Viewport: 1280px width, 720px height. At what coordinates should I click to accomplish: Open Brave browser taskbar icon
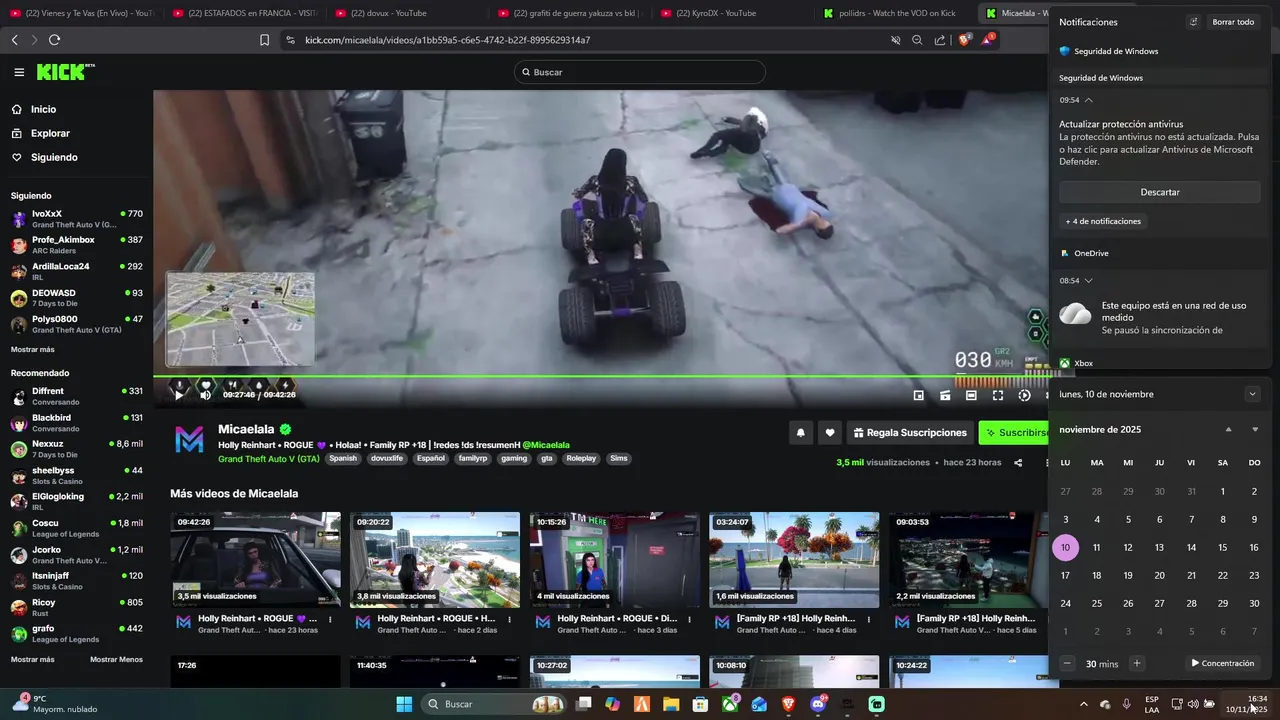pos(789,704)
